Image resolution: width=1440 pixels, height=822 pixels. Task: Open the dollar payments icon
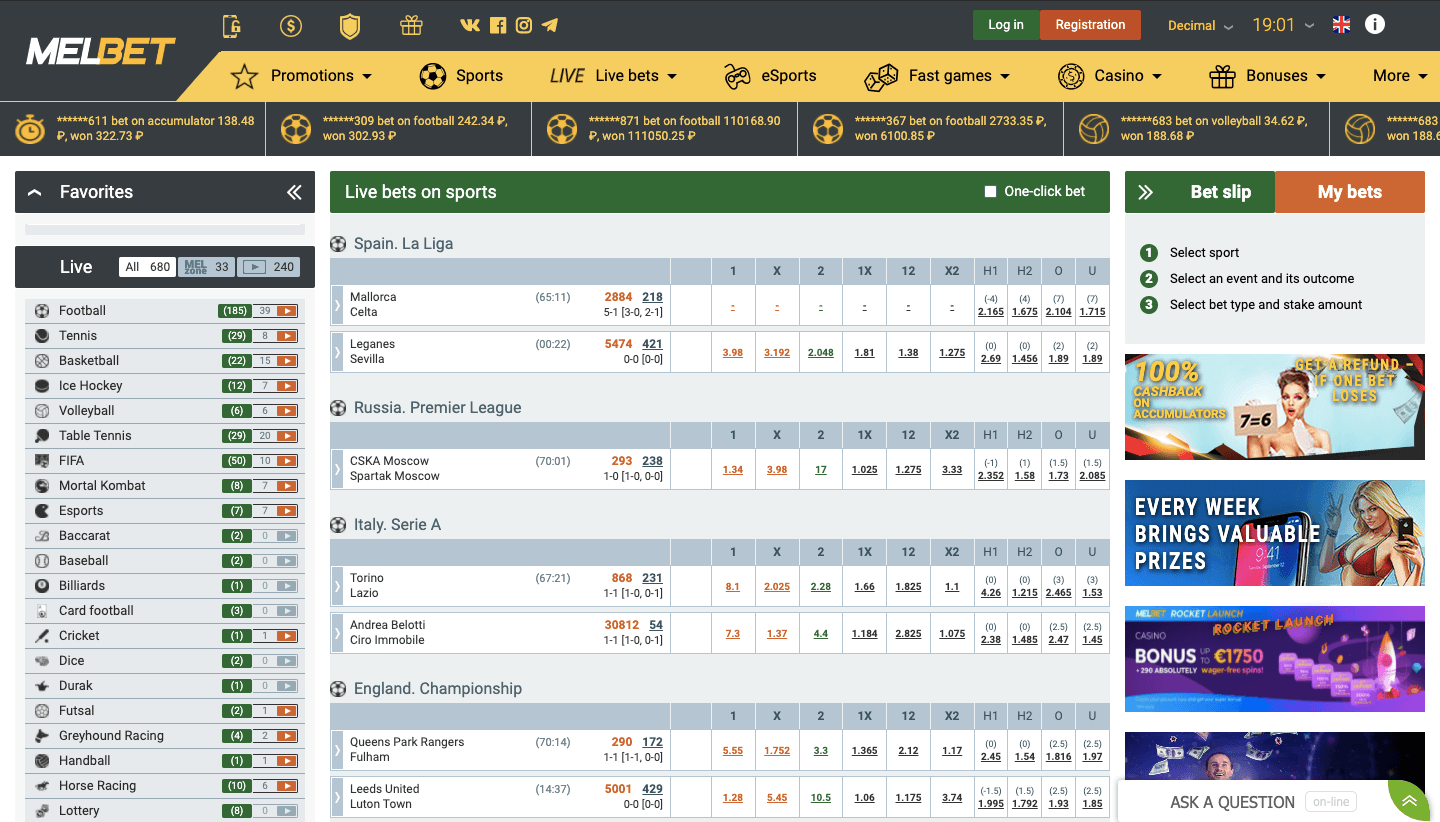coord(291,26)
